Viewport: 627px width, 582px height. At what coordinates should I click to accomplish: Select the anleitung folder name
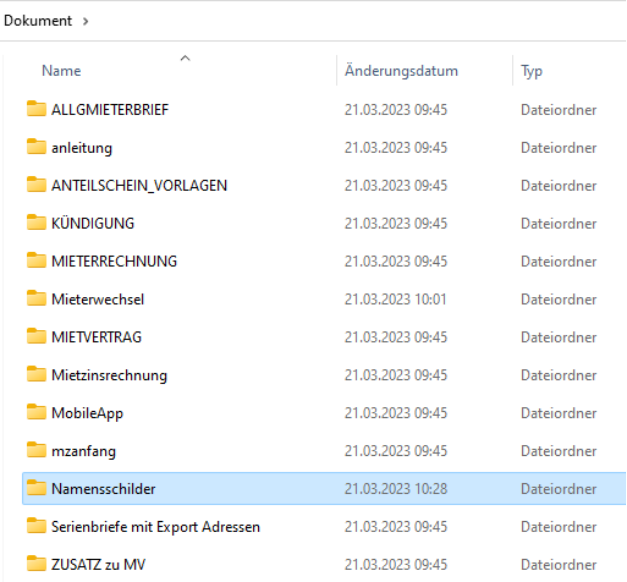[x=82, y=148]
